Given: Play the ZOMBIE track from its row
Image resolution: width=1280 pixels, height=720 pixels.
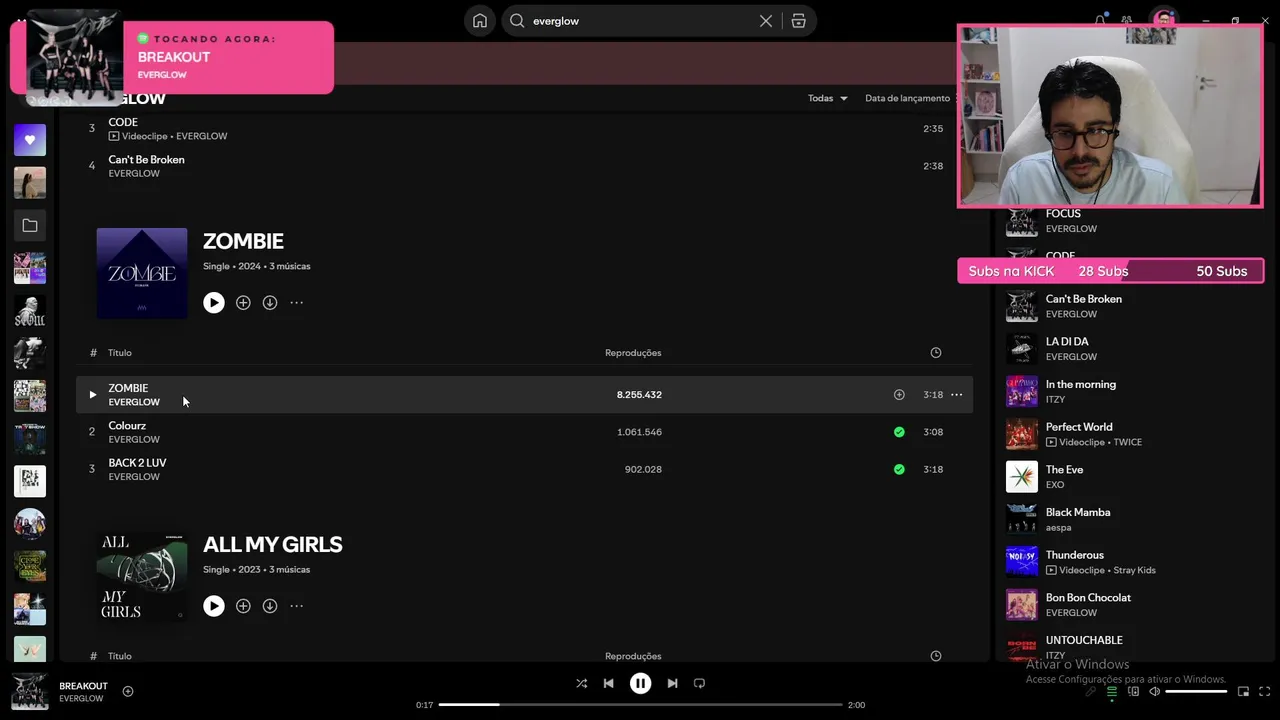Looking at the screenshot, I should (x=92, y=395).
